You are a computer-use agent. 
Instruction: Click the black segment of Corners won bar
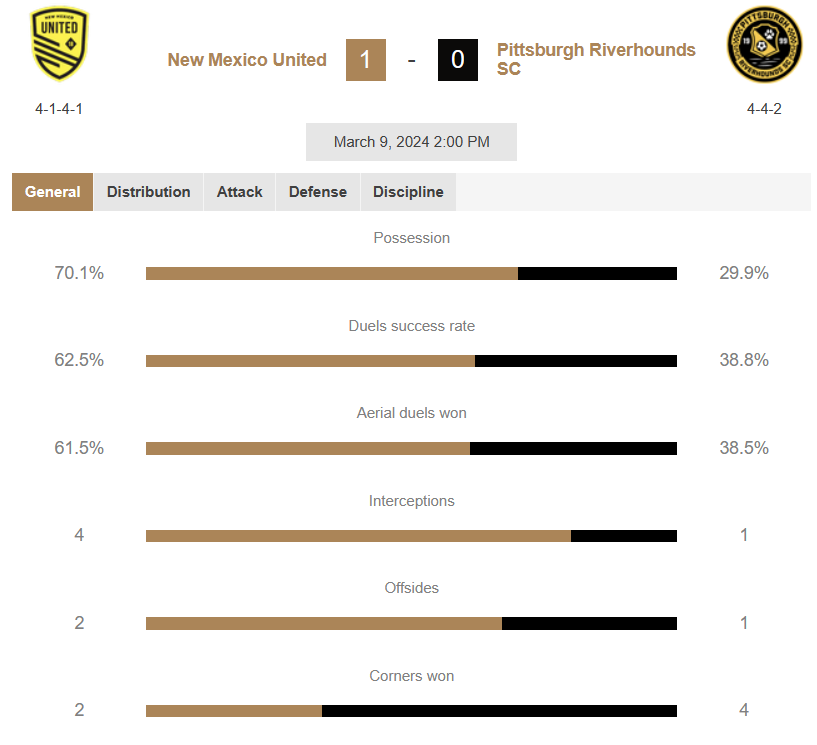pyautogui.click(x=499, y=711)
